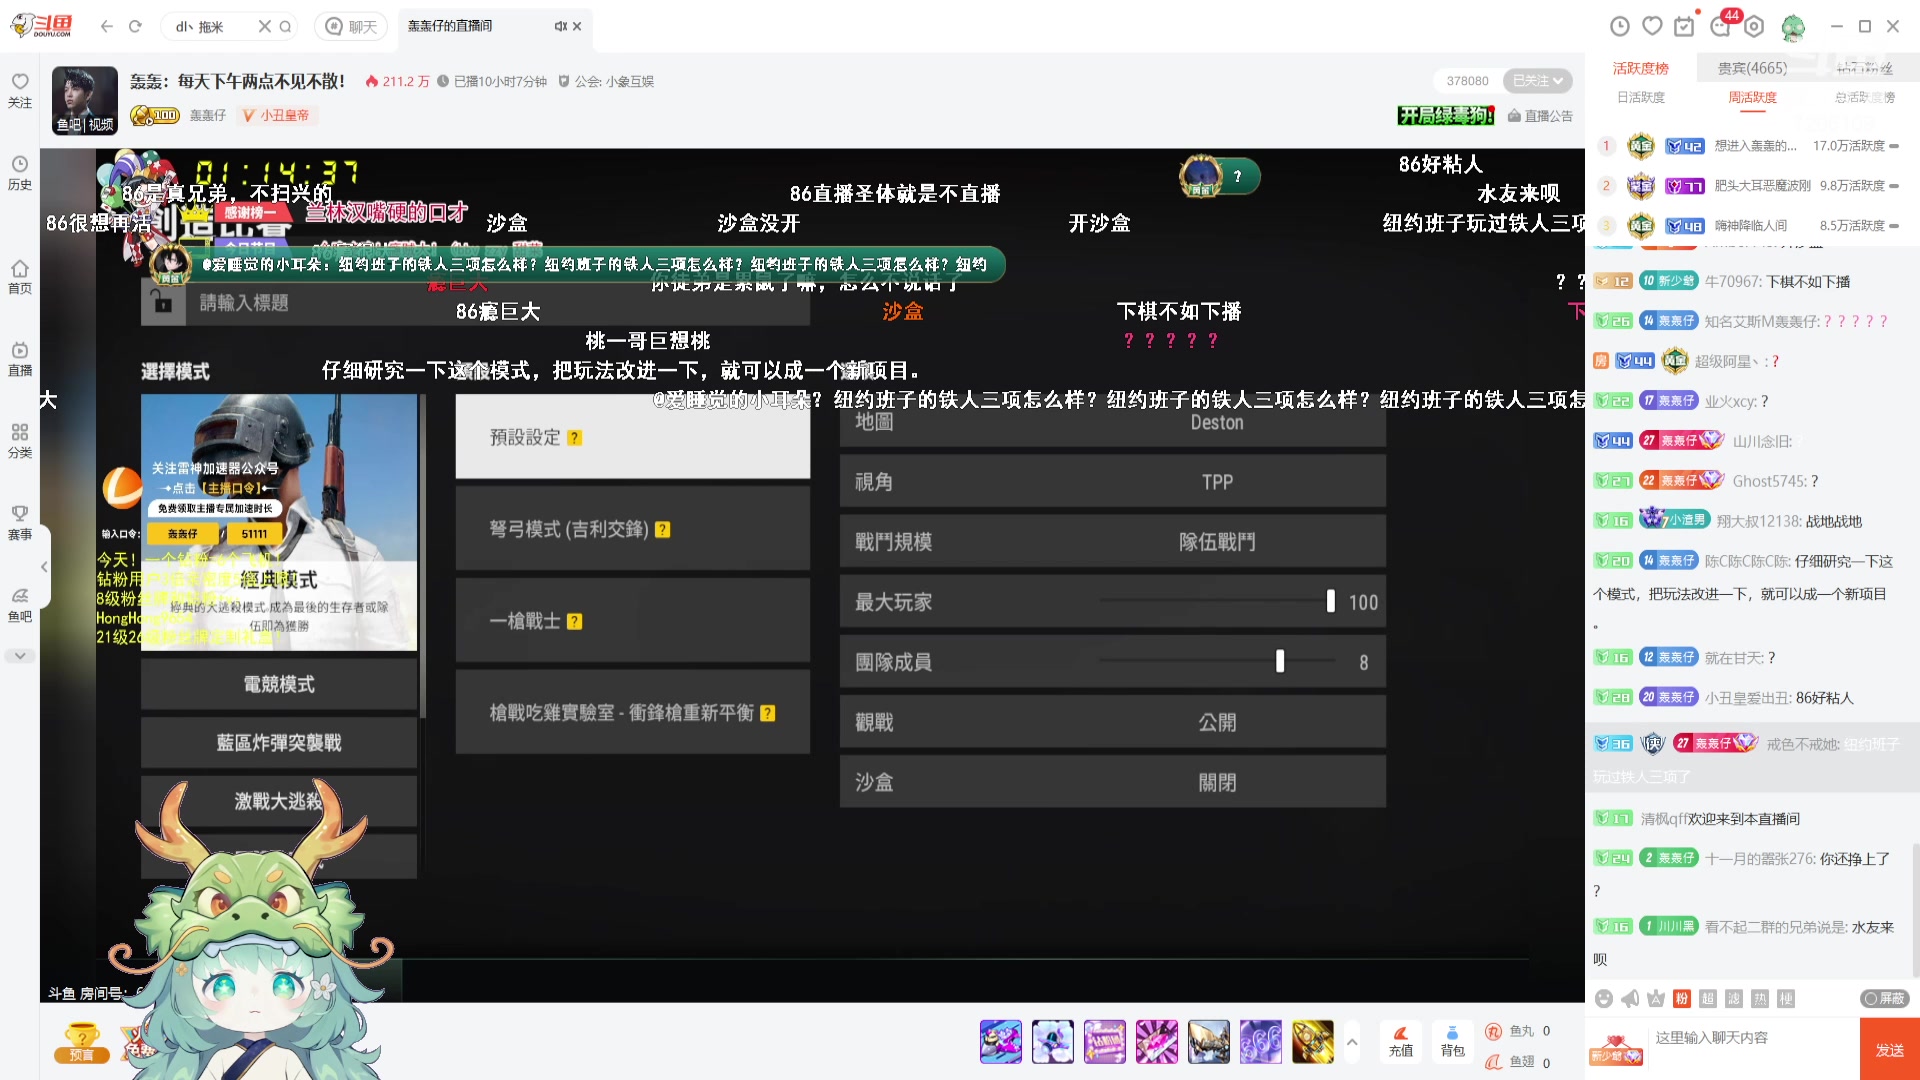
Task: Click the 充值 recharge button
Action: tap(1400, 1042)
